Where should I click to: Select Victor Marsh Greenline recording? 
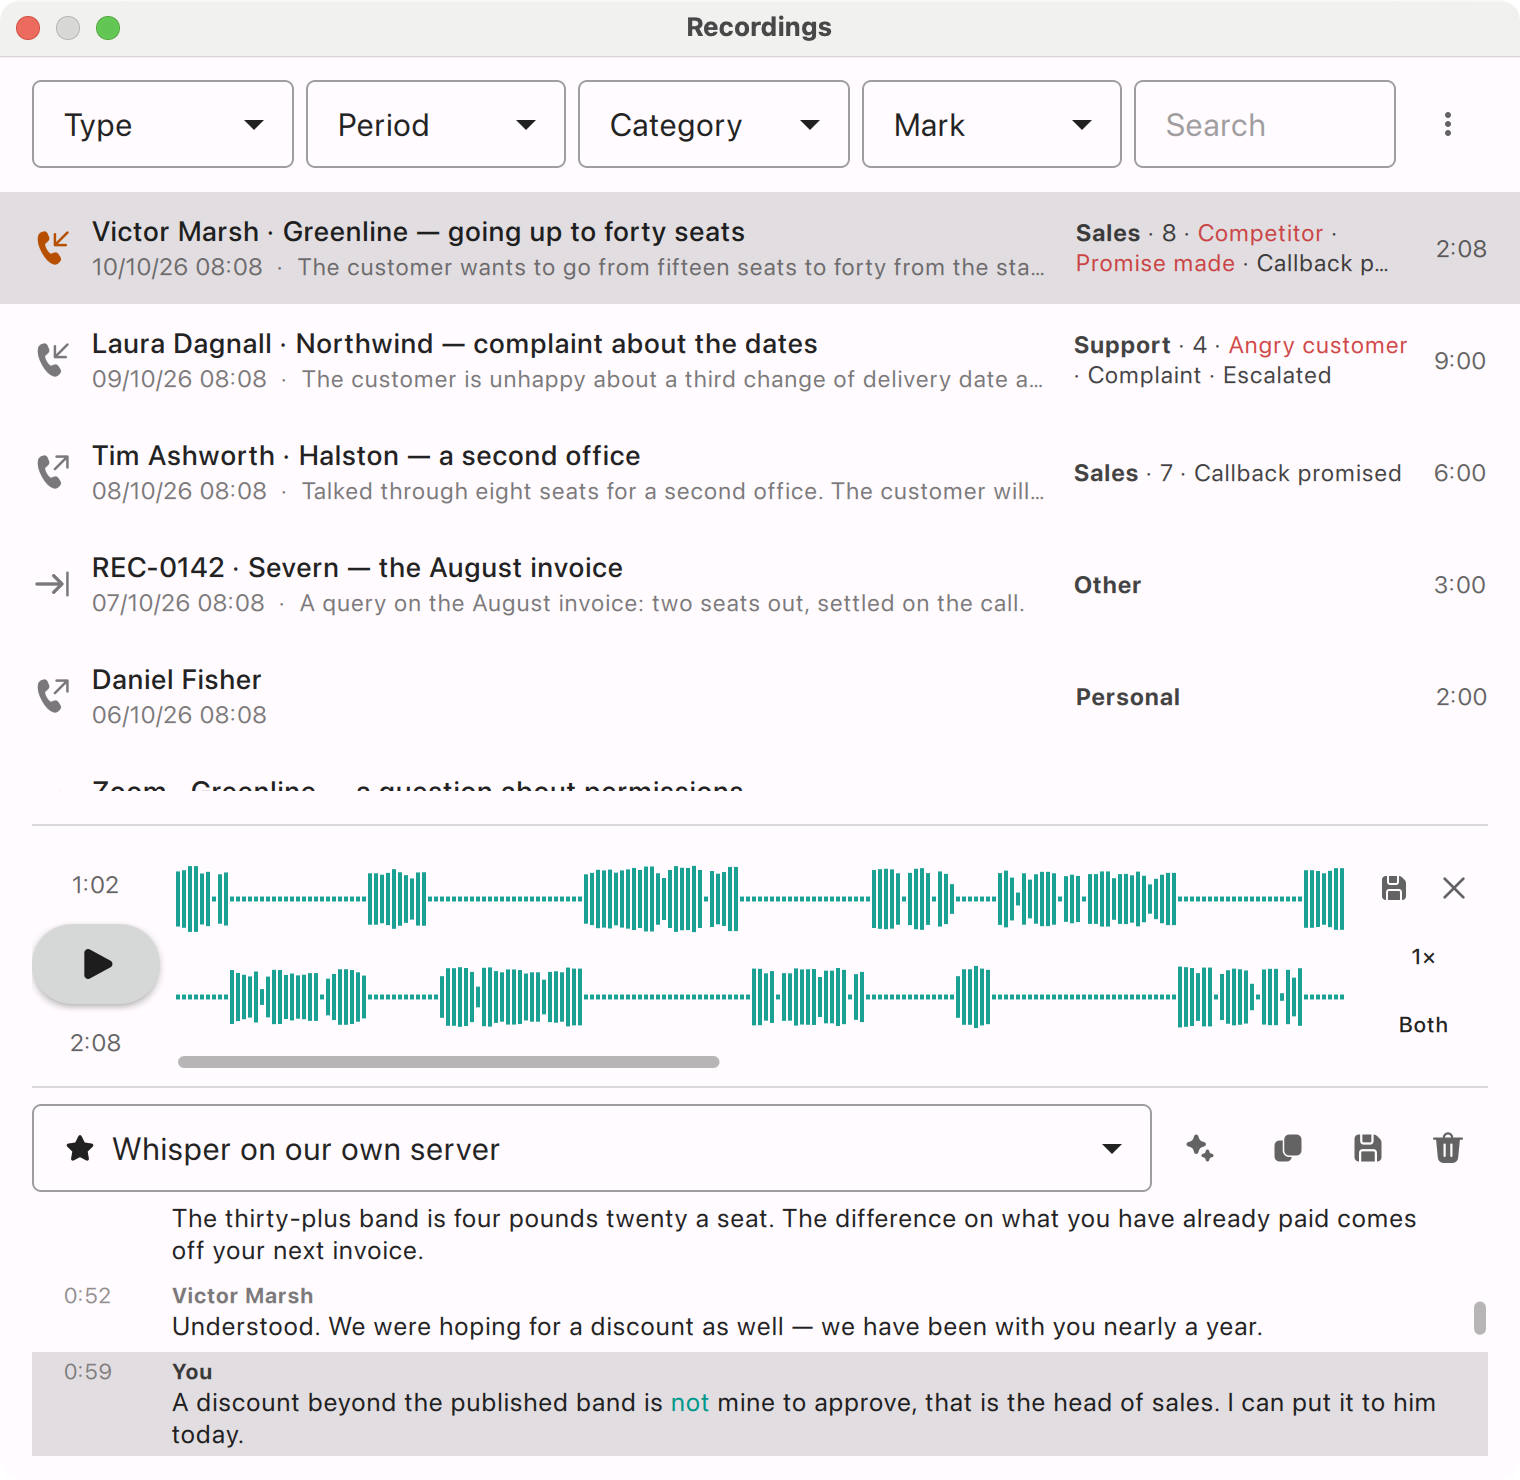tap(760, 248)
